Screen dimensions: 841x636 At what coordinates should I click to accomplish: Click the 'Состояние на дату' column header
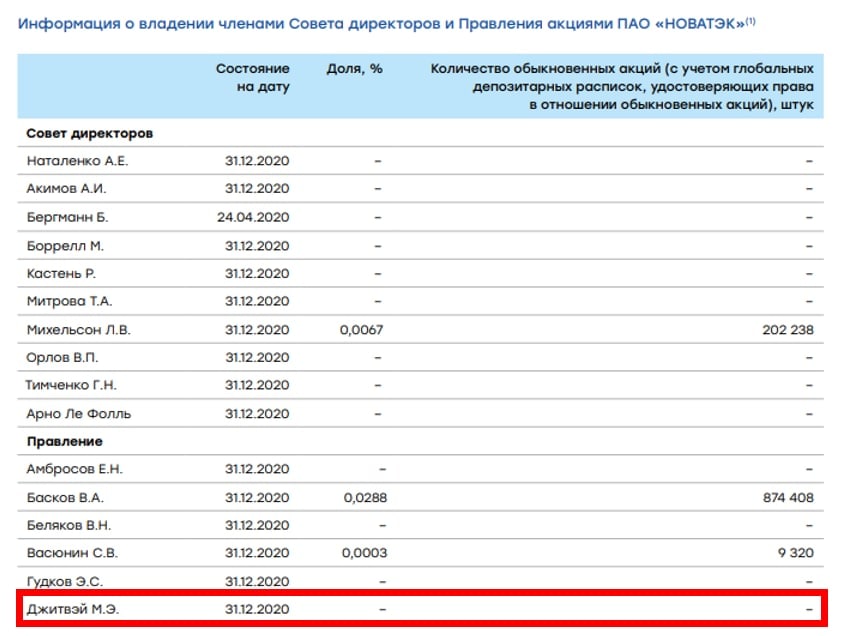[x=253, y=77]
